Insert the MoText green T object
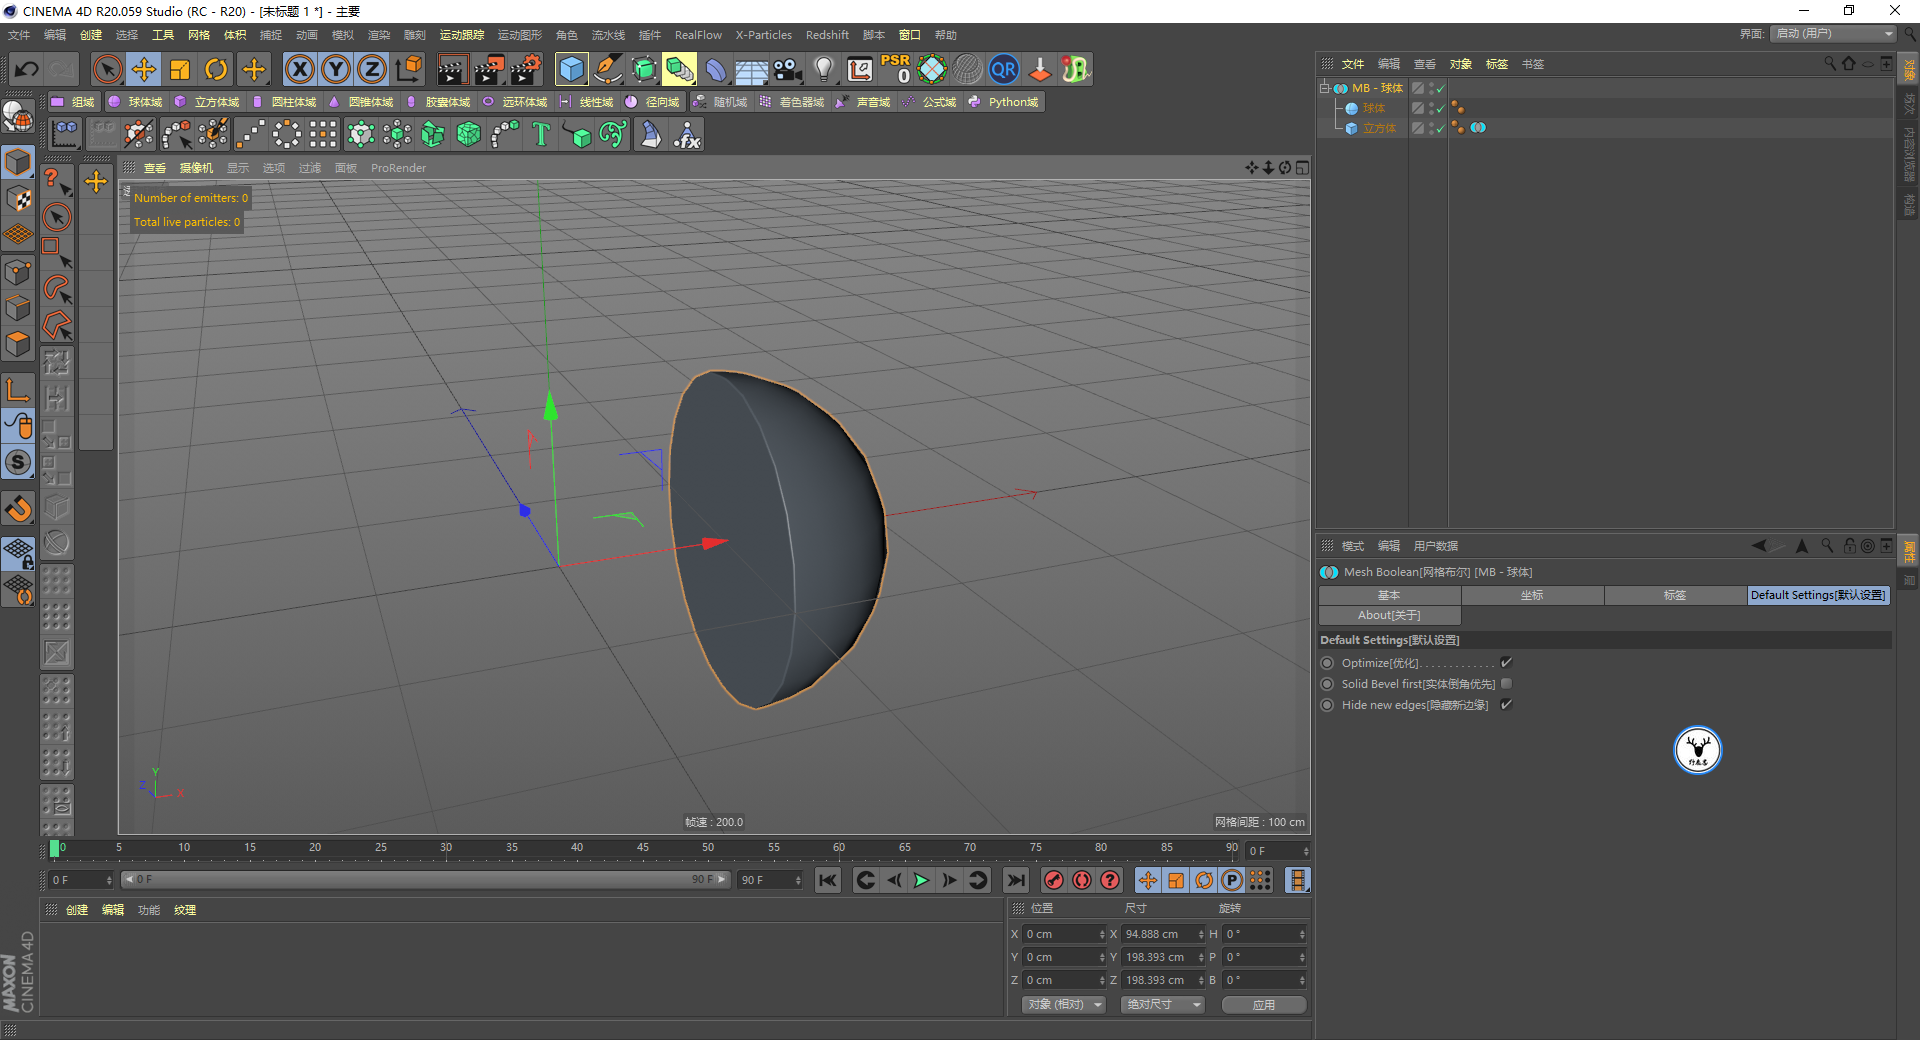This screenshot has width=1920, height=1040. 541,134
